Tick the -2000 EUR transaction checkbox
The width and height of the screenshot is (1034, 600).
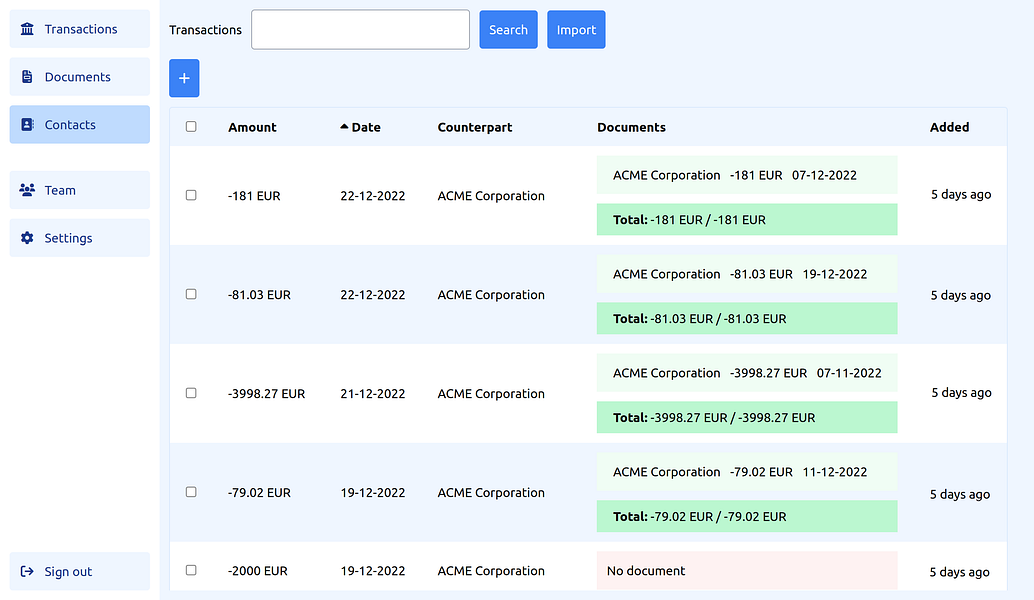(x=191, y=570)
